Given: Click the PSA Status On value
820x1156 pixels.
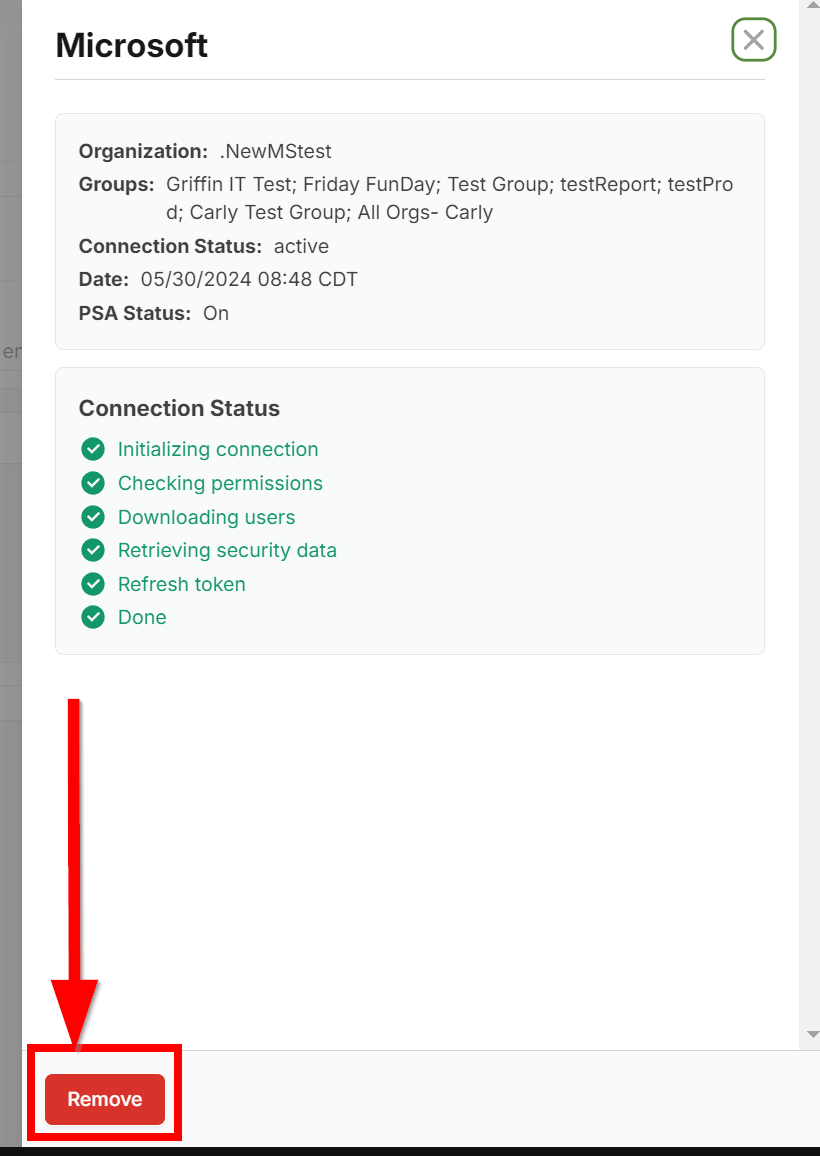Looking at the screenshot, I should 216,313.
